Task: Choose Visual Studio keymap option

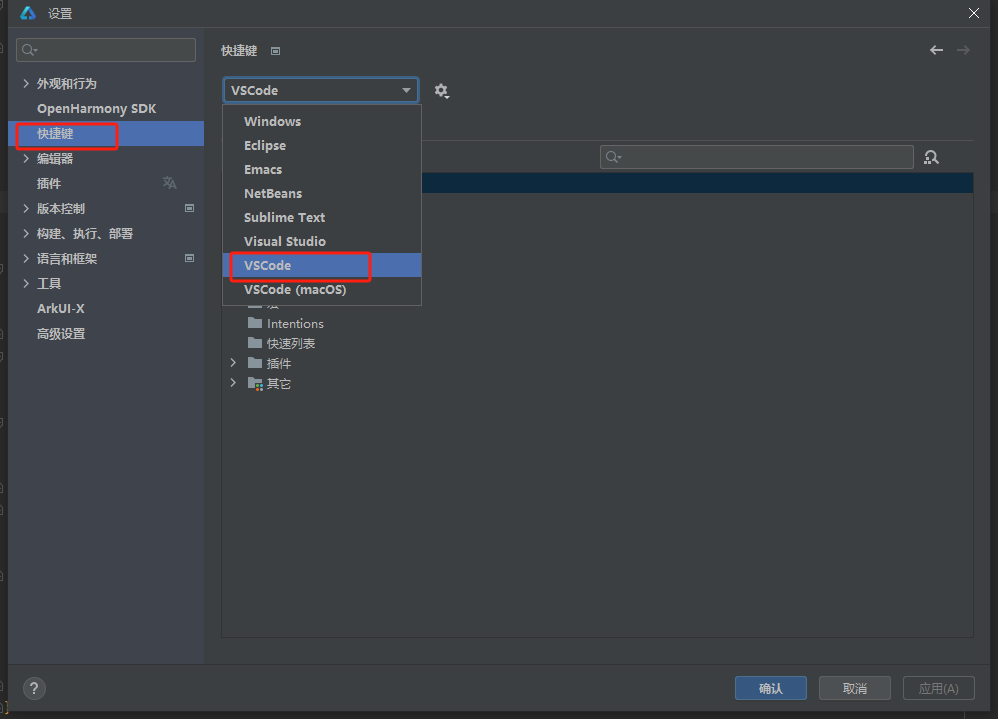Action: click(x=321, y=242)
